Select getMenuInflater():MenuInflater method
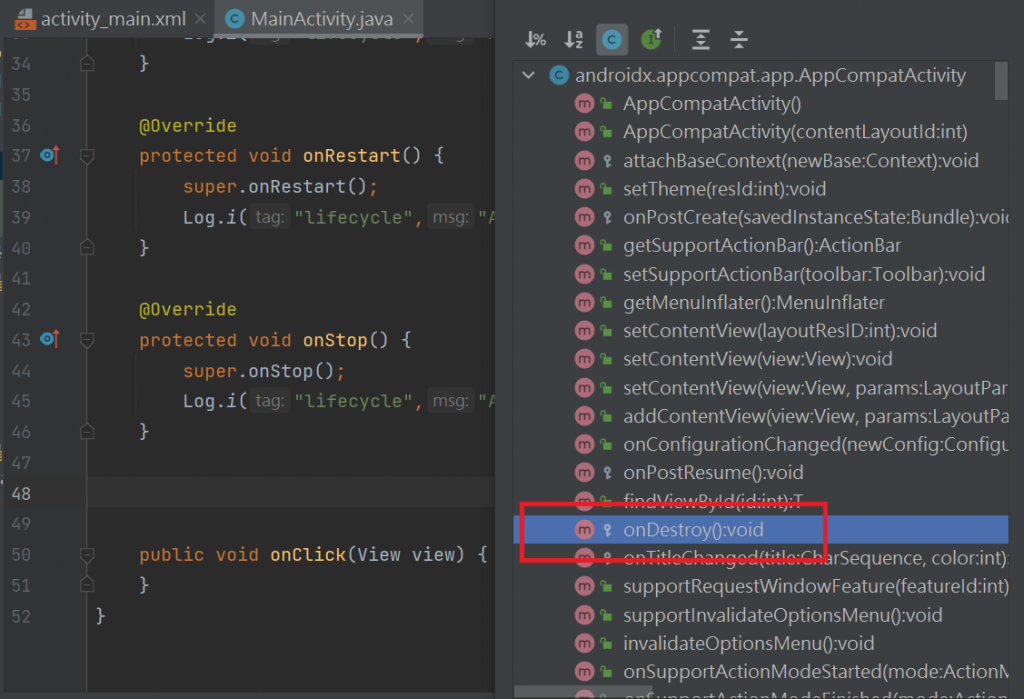The height and width of the screenshot is (699, 1024). (x=754, y=302)
